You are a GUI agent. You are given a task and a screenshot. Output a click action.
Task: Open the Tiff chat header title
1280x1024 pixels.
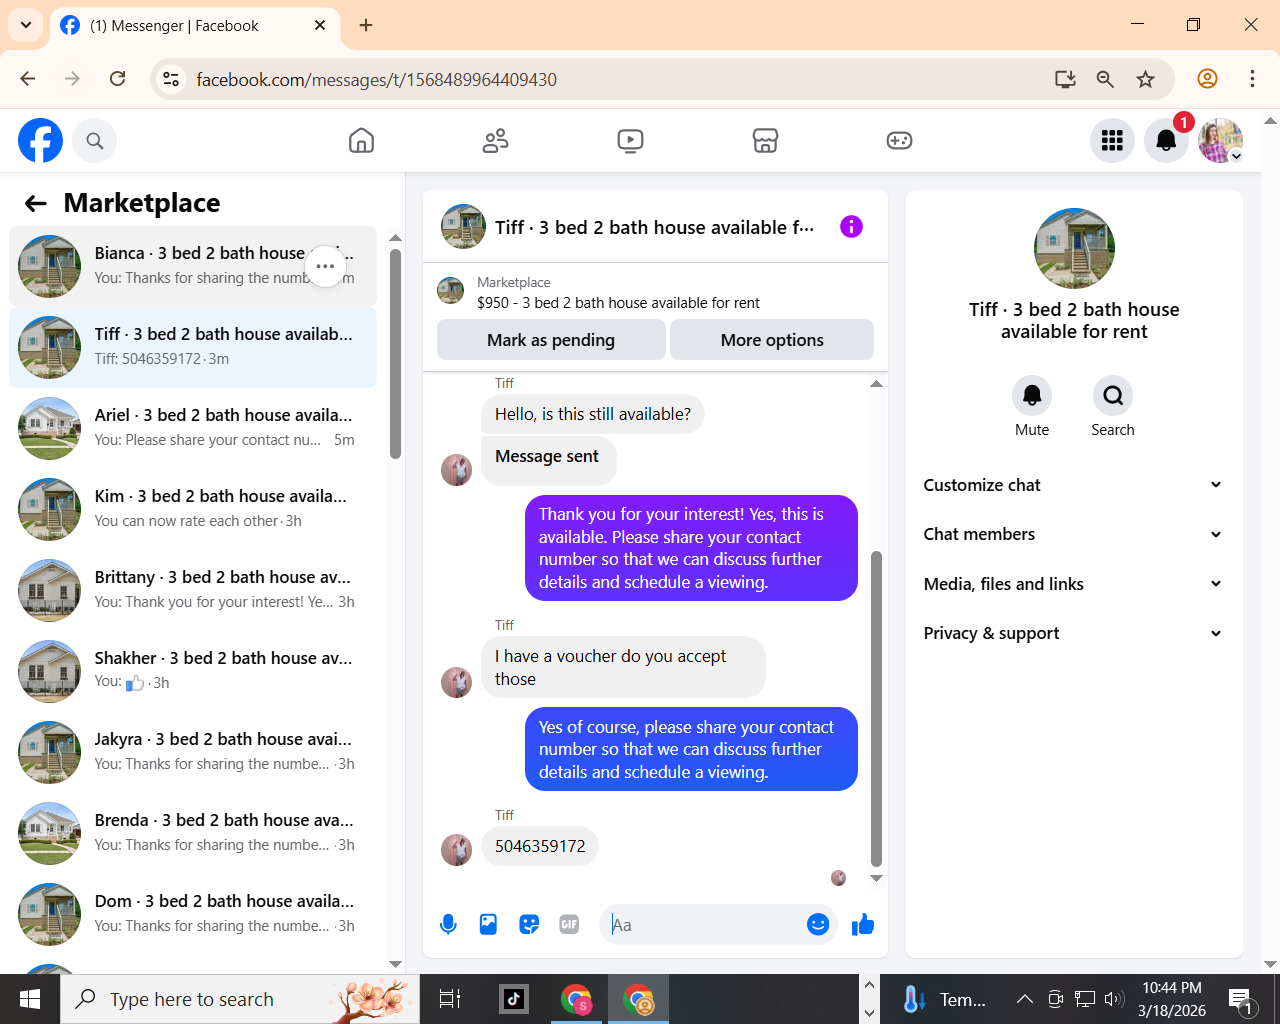654,227
